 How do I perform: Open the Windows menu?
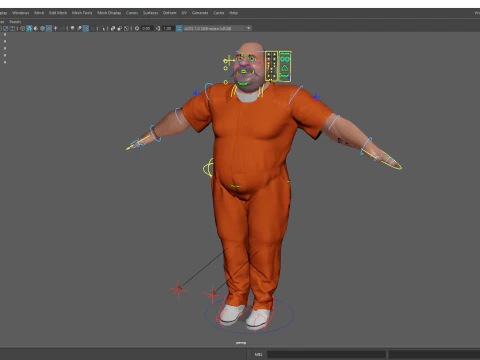click(21, 13)
